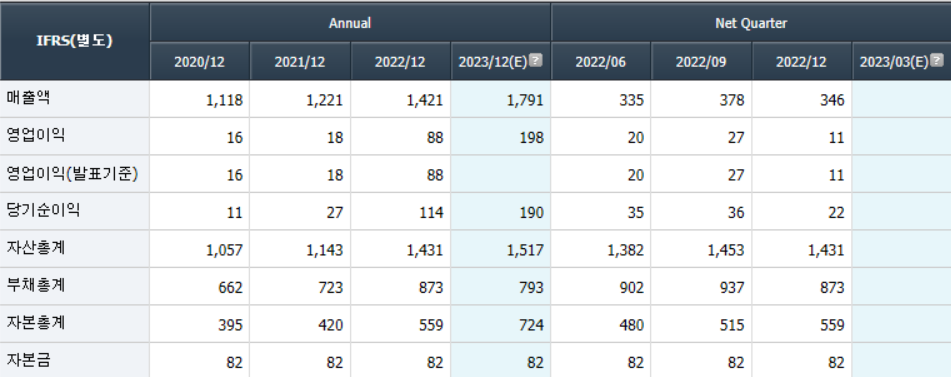Click the 480 total equity value
Viewport: 951px width, 377px height.
coord(632,326)
